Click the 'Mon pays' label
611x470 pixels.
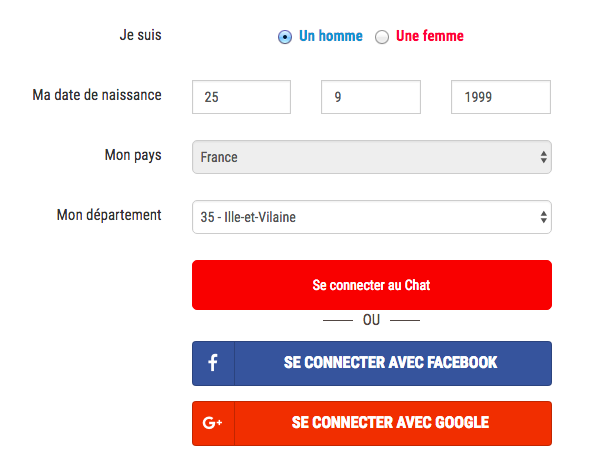tap(133, 155)
